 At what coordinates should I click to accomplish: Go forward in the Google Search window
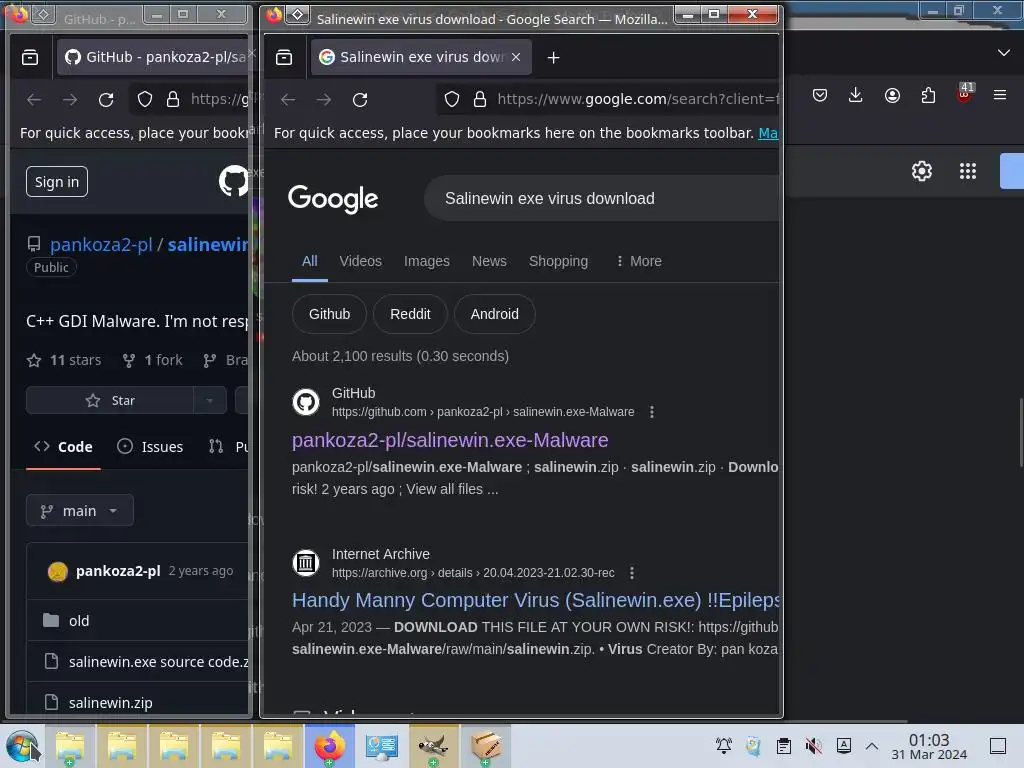click(324, 99)
